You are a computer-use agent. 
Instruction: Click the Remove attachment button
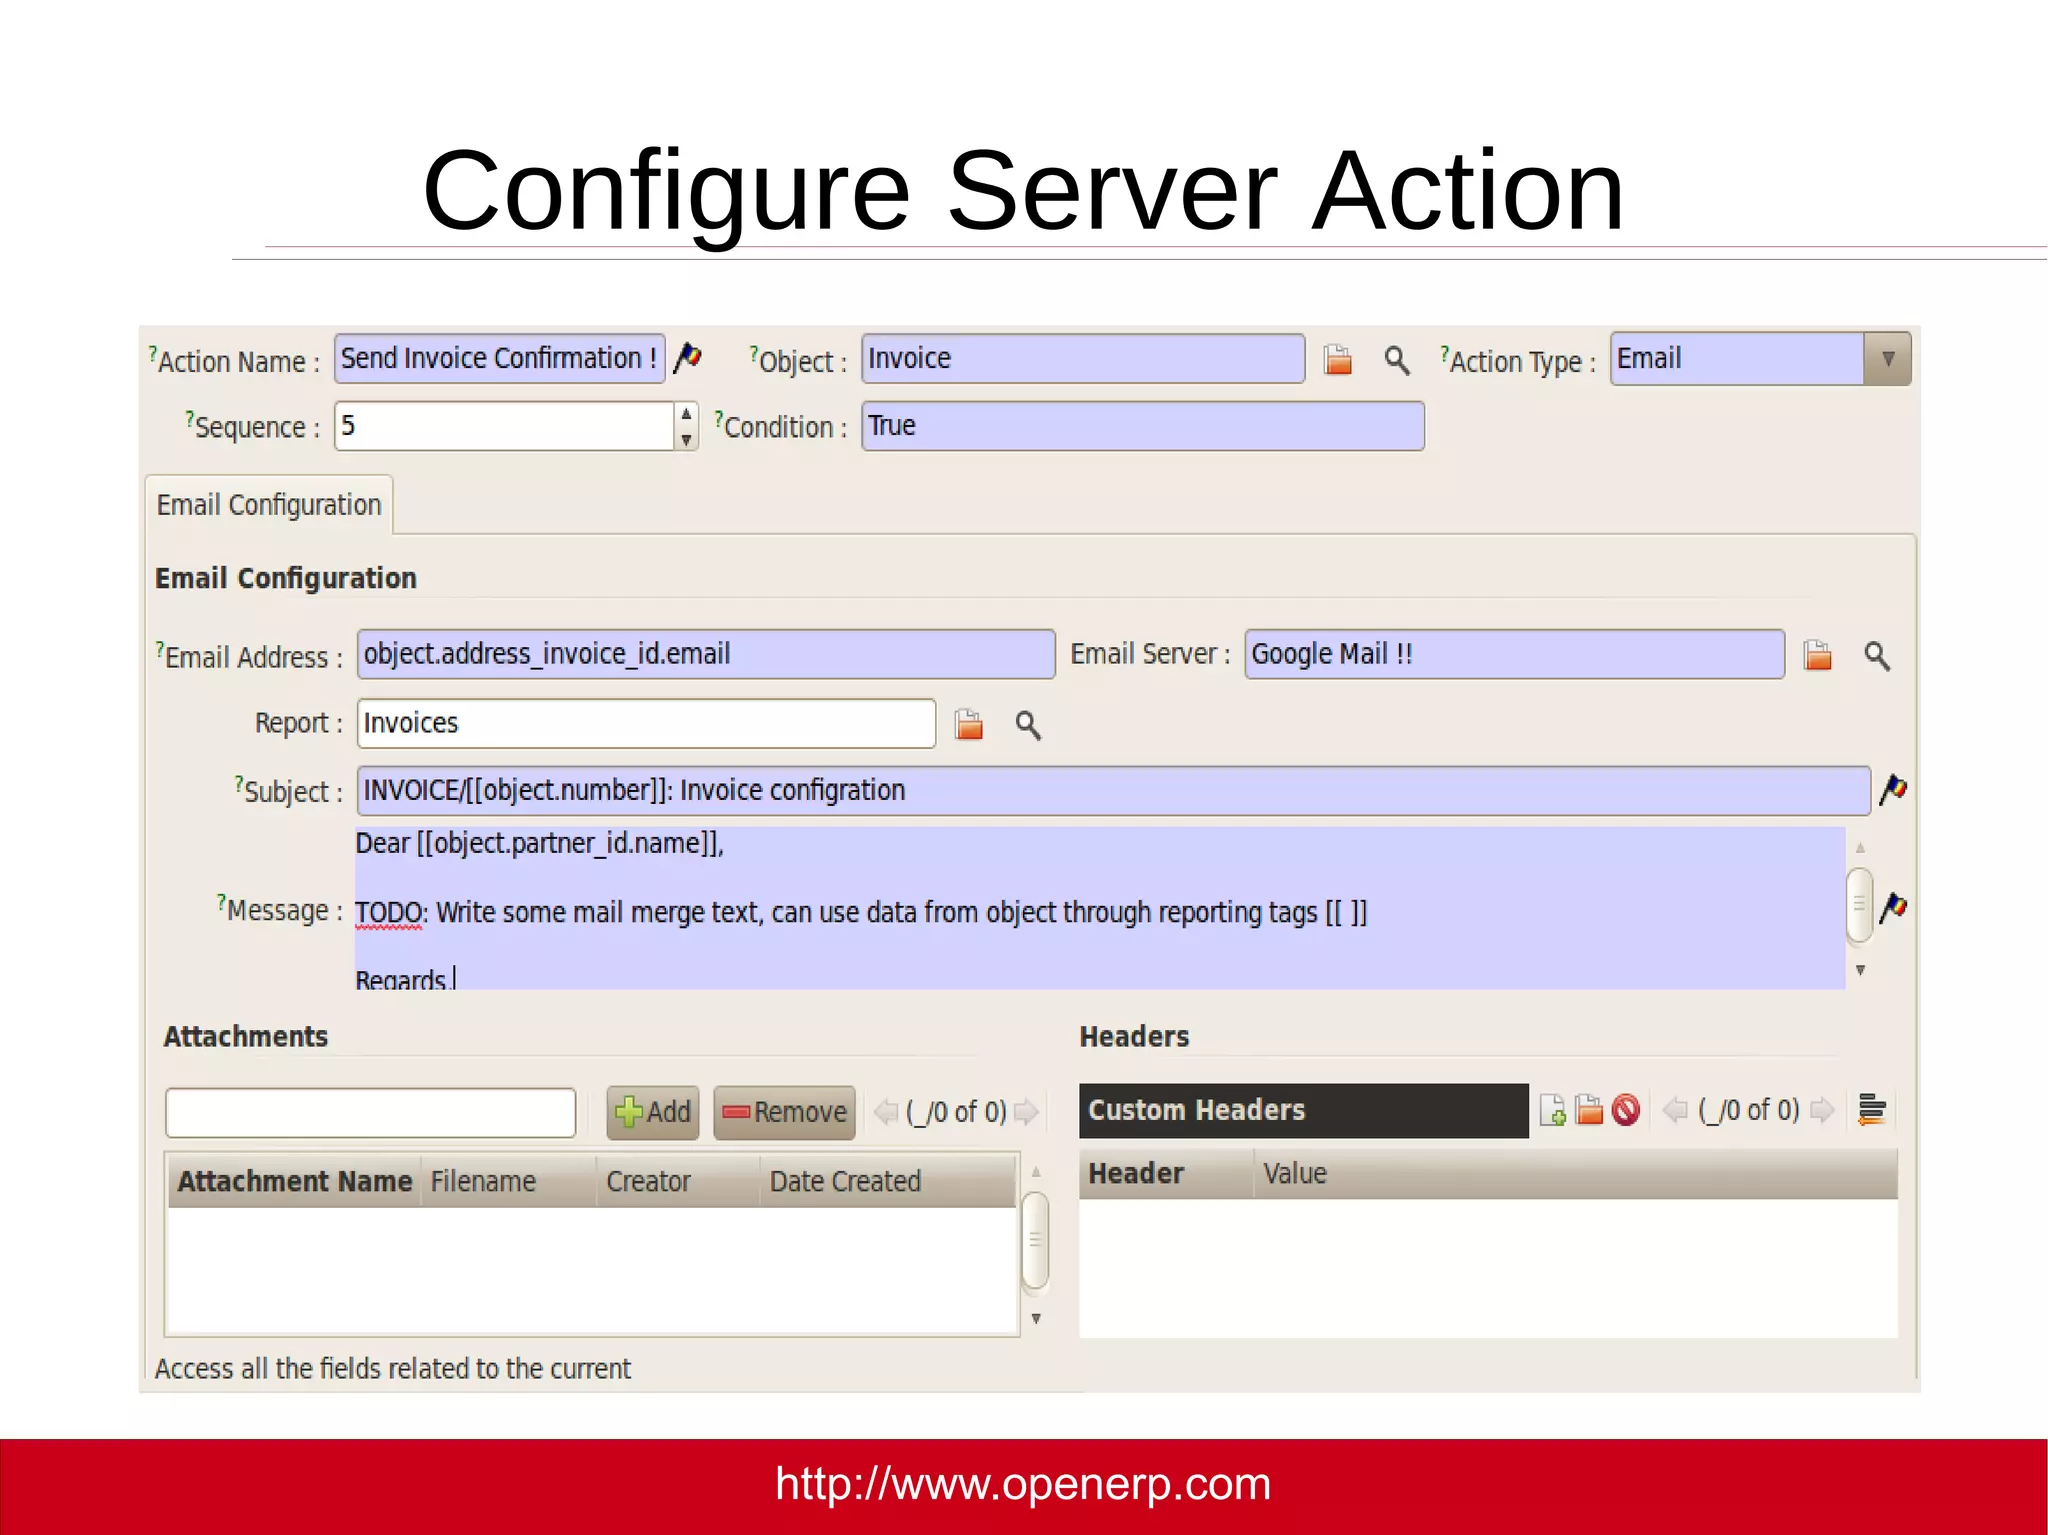pos(784,1112)
